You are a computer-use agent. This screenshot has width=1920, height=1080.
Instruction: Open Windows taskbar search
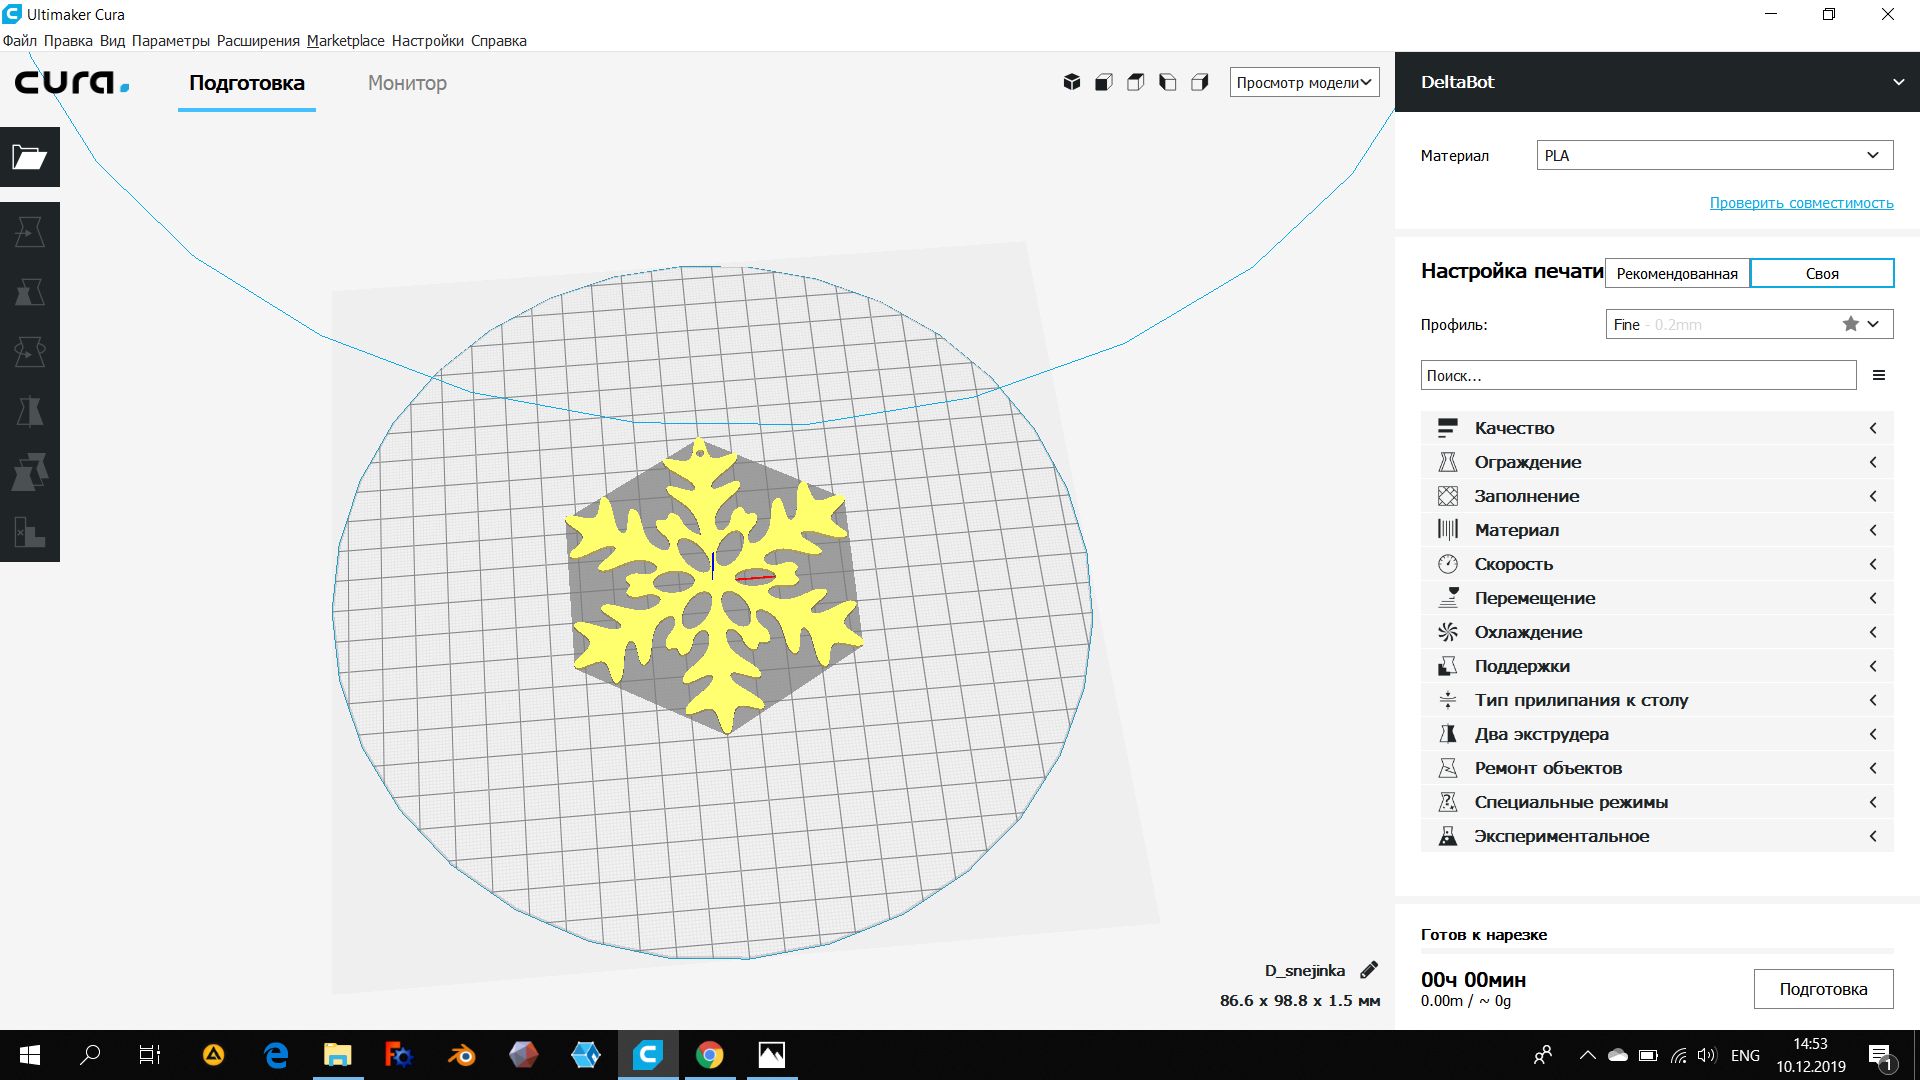click(90, 1055)
